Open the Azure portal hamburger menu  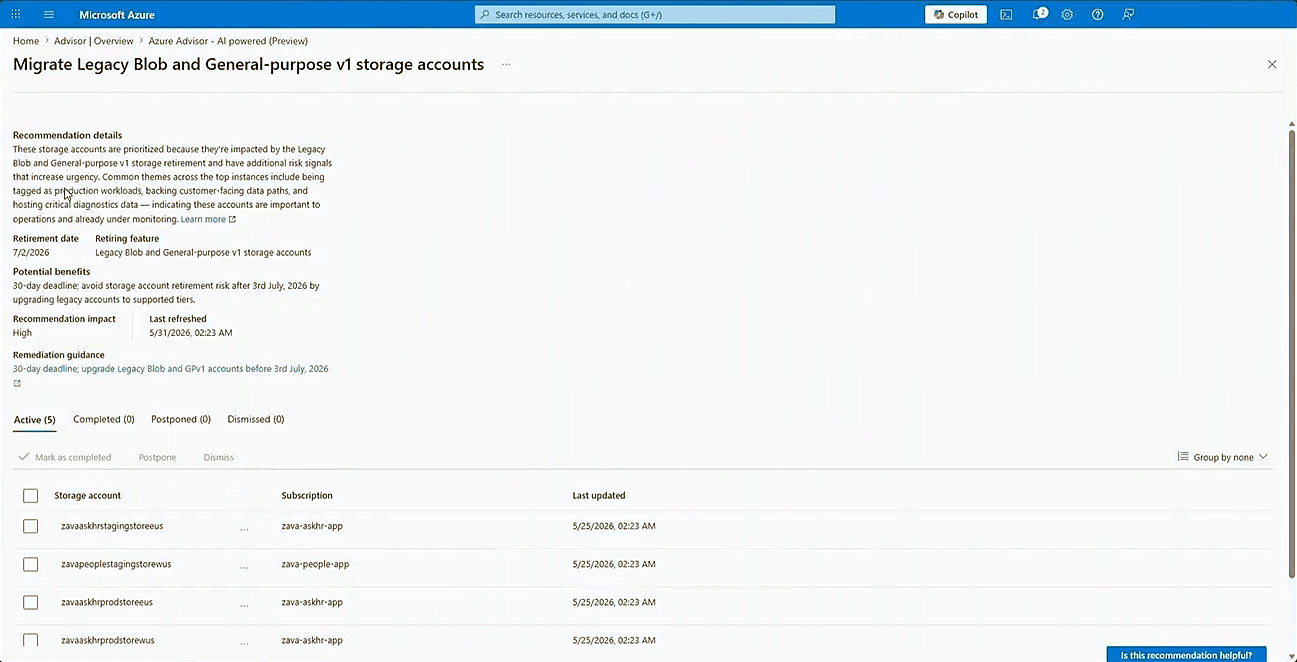[x=49, y=15]
